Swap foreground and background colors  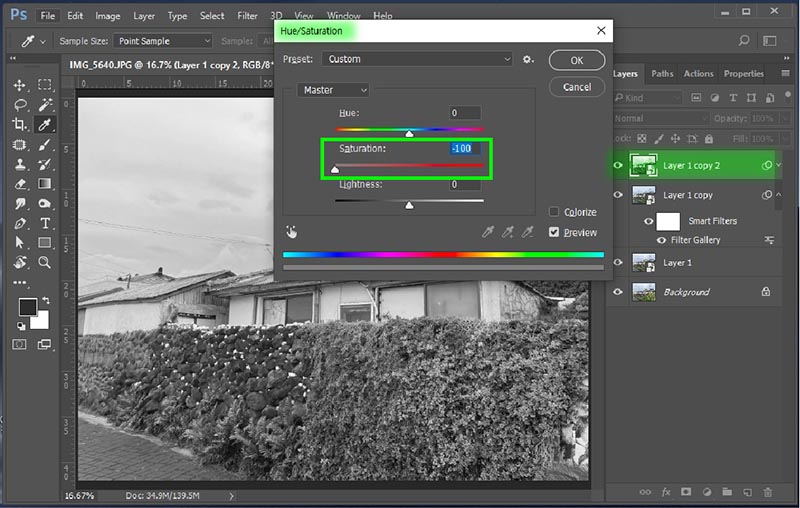[x=46, y=301]
